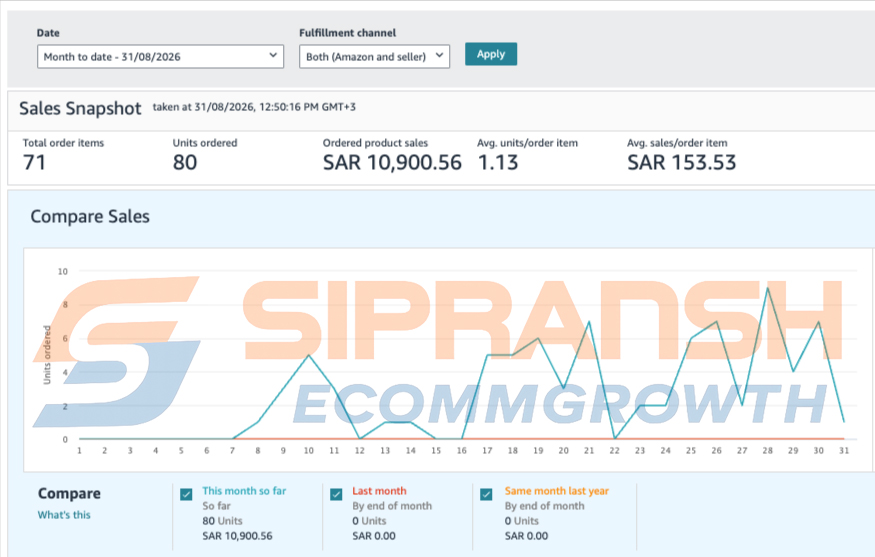Click the chart point at day 10
Image resolution: width=875 pixels, height=557 pixels.
click(309, 355)
